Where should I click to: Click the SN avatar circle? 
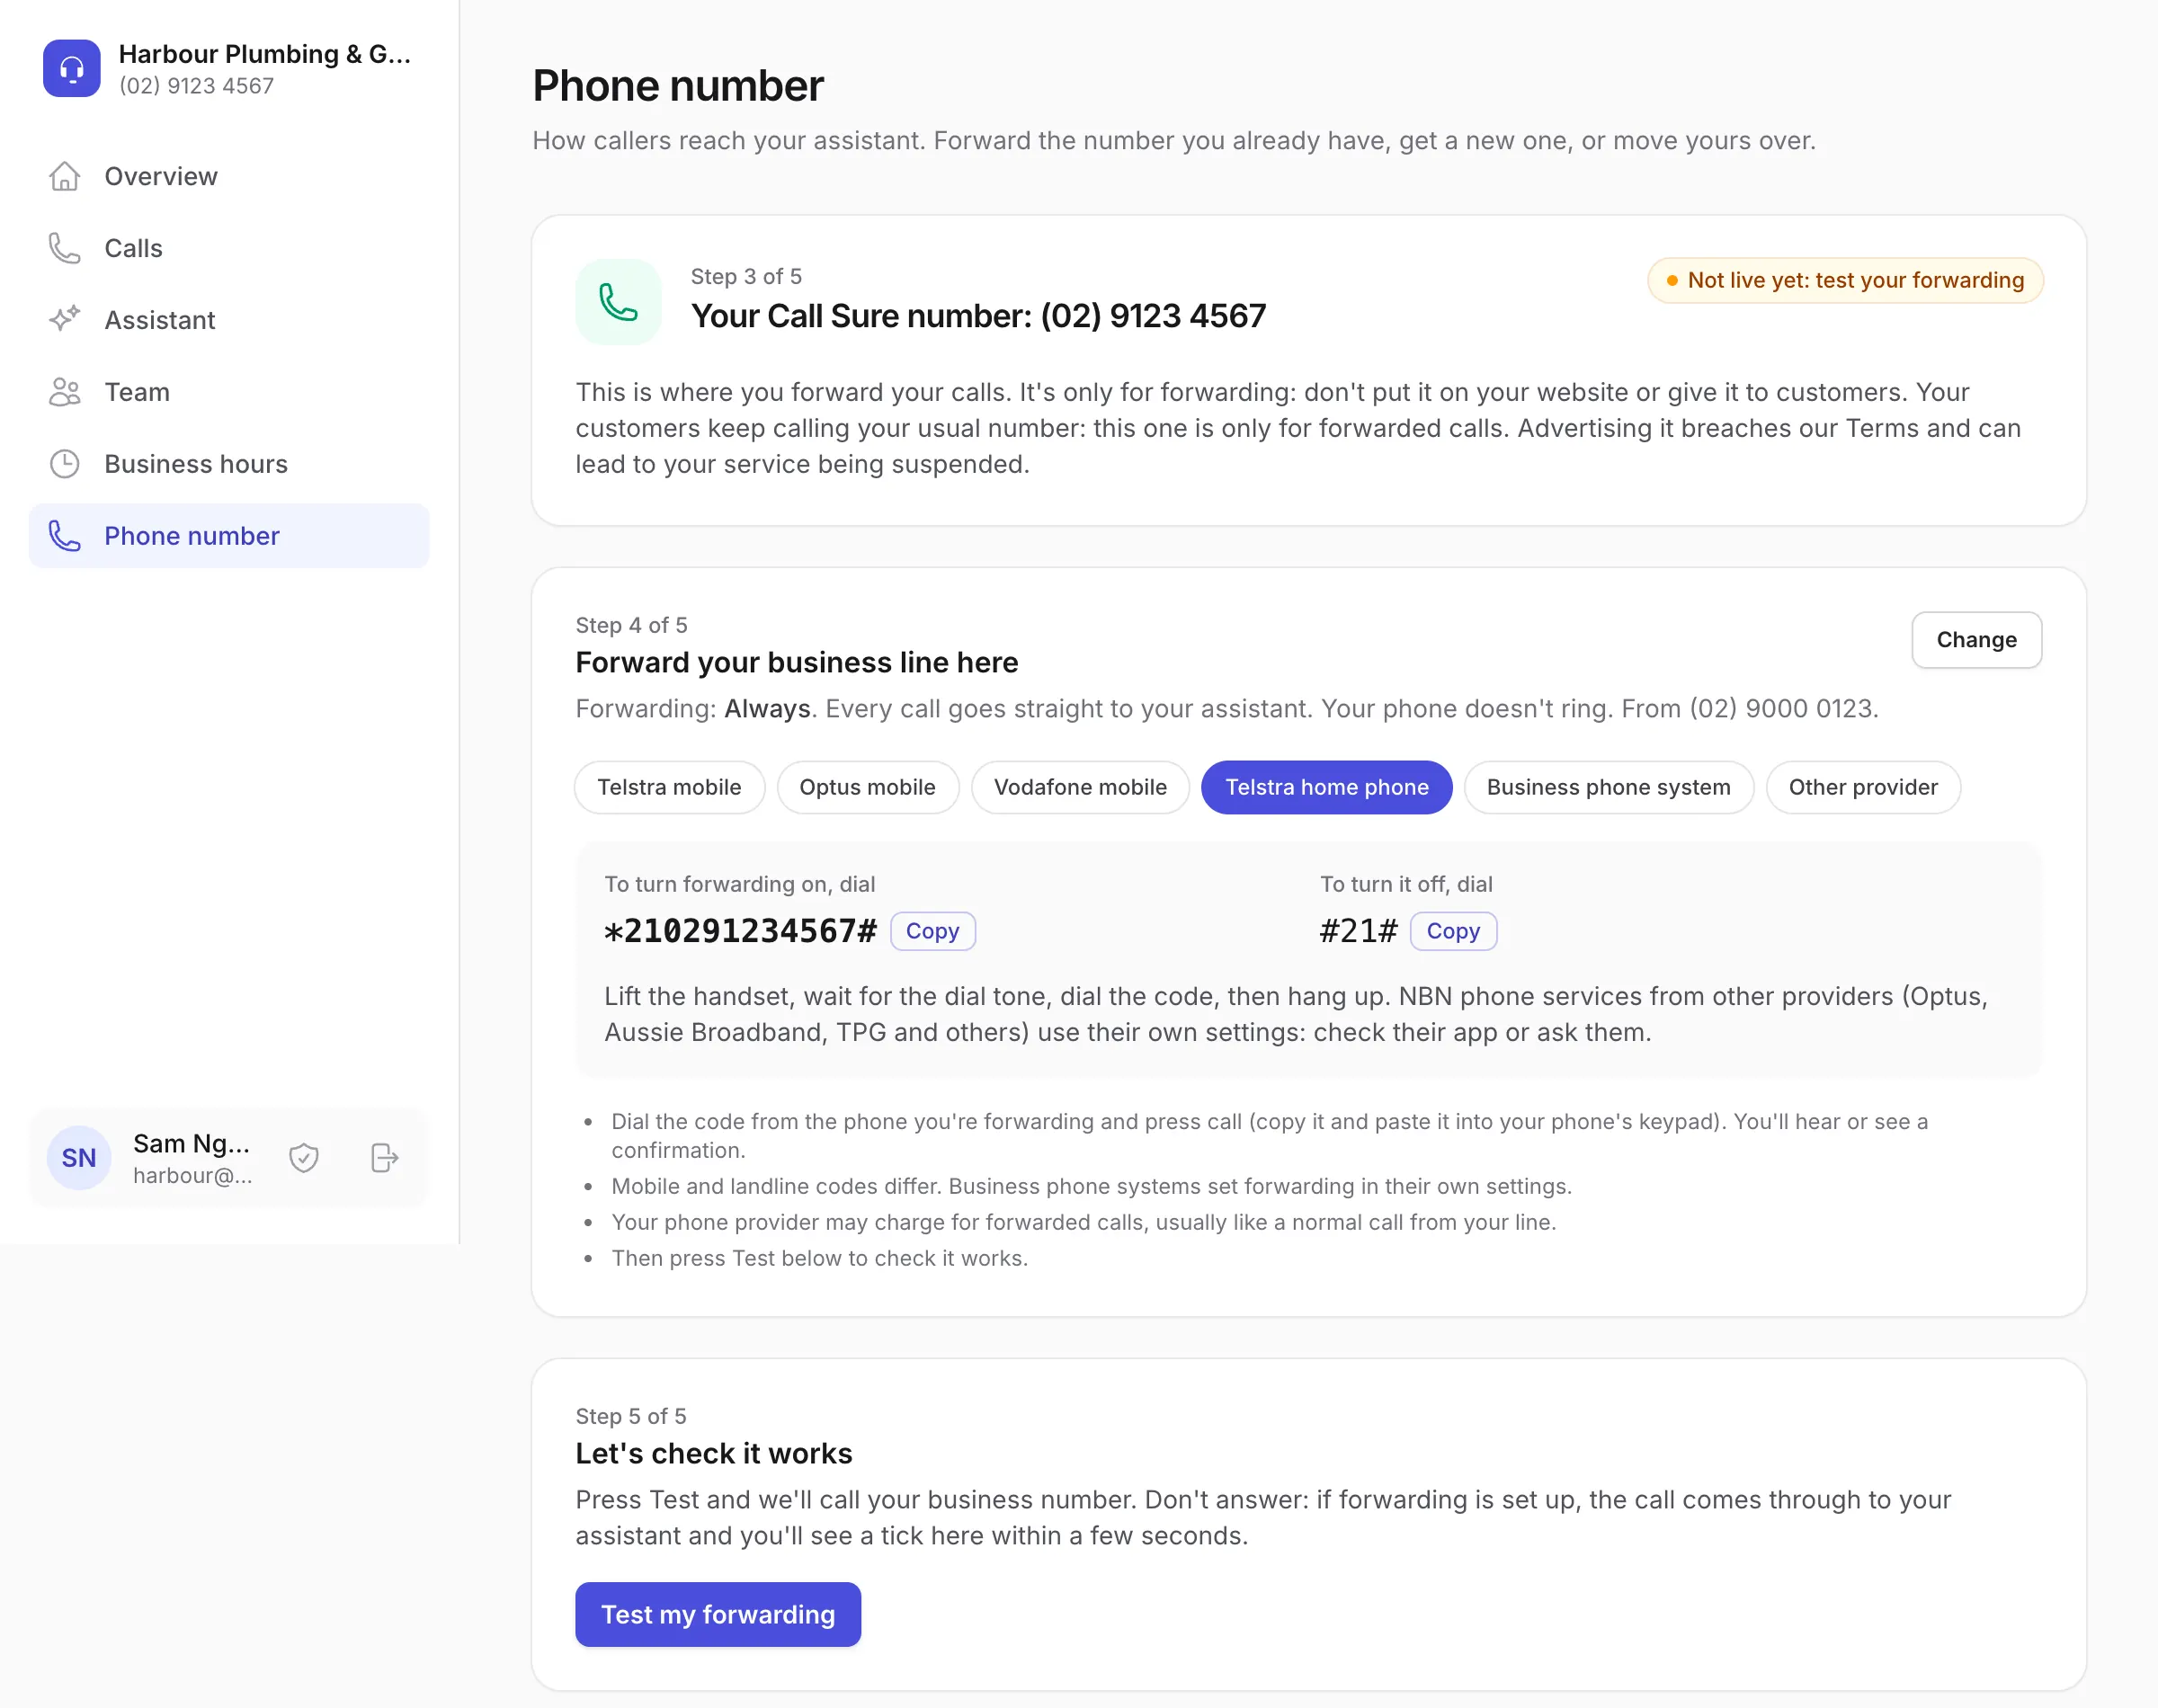[x=79, y=1158]
